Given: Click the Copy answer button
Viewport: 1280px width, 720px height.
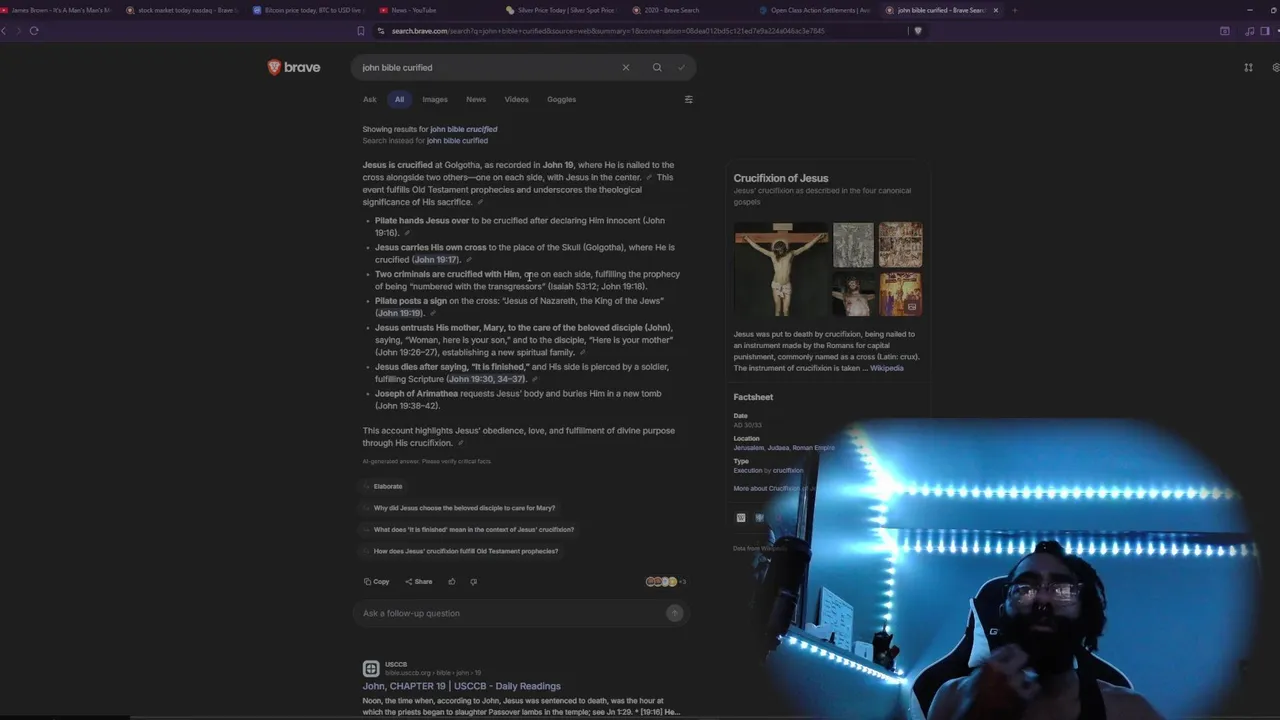Looking at the screenshot, I should 377,581.
